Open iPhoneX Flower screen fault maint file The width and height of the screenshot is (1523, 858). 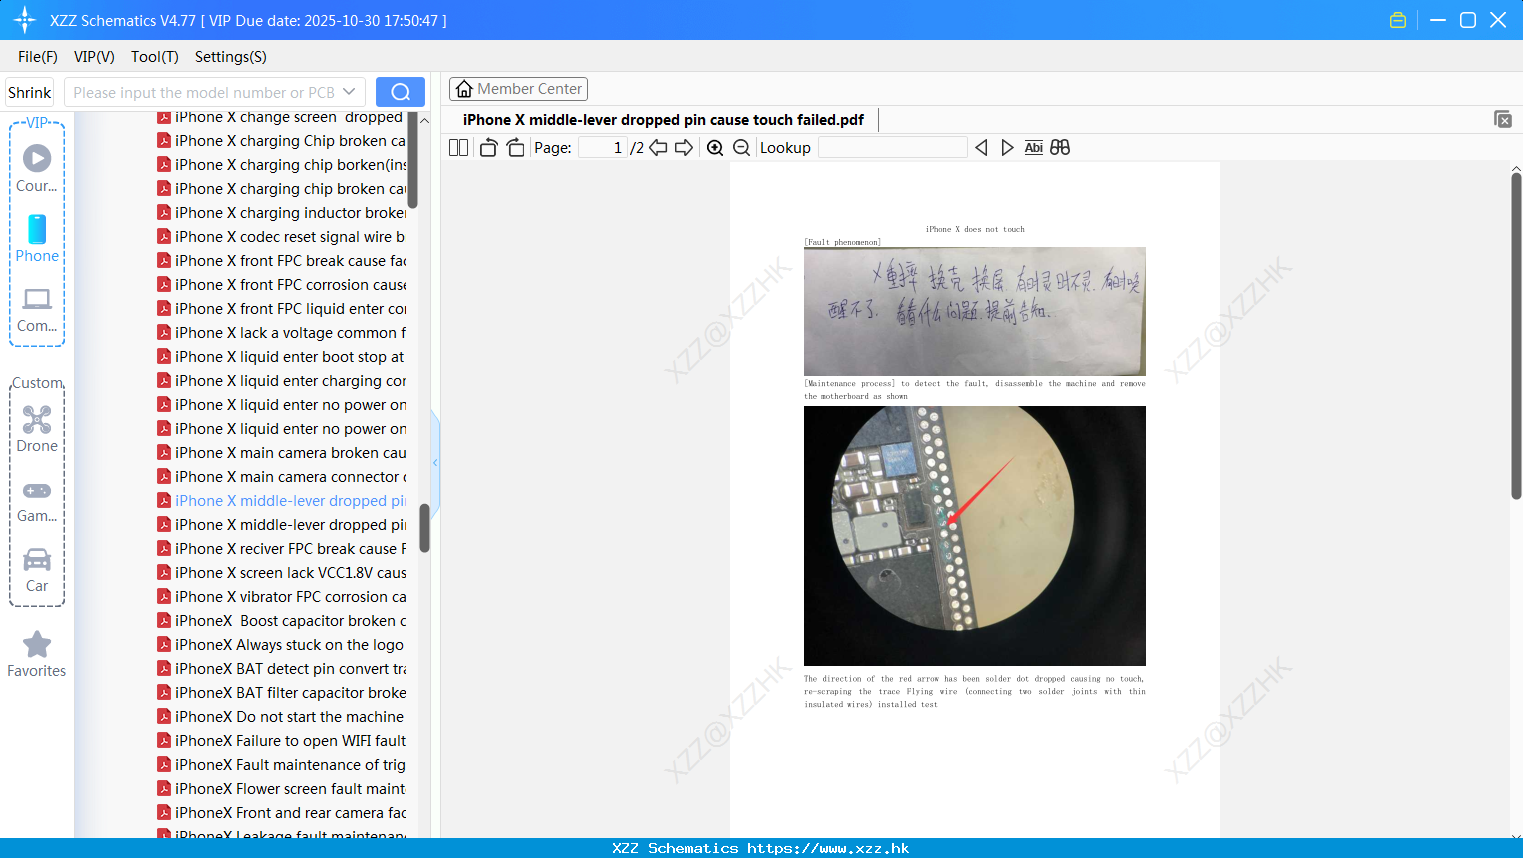coord(282,789)
